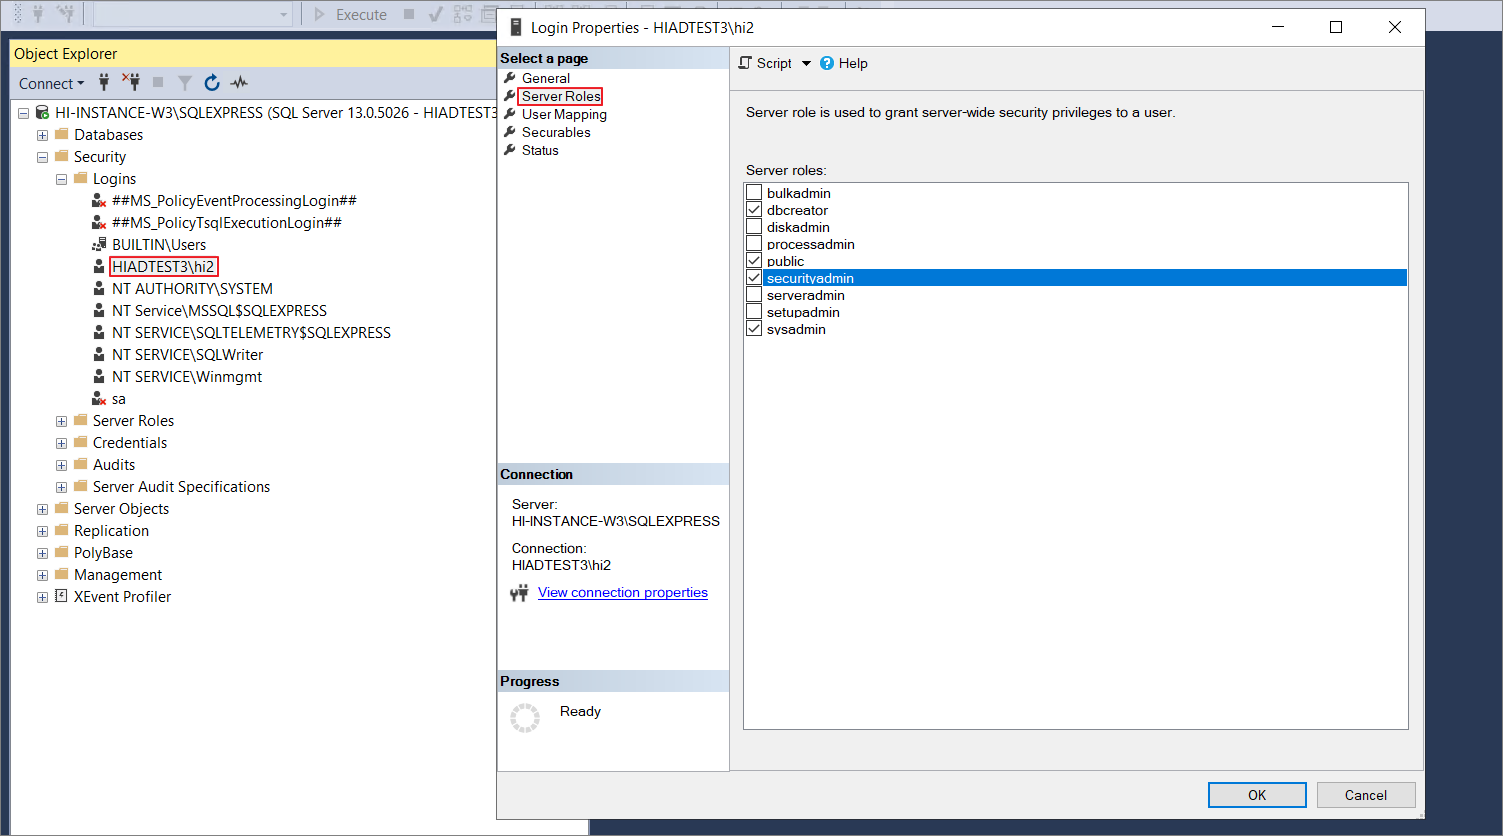Click the Cancel query stop icon in main toolbar
The width and height of the screenshot is (1503, 836).
click(x=409, y=14)
